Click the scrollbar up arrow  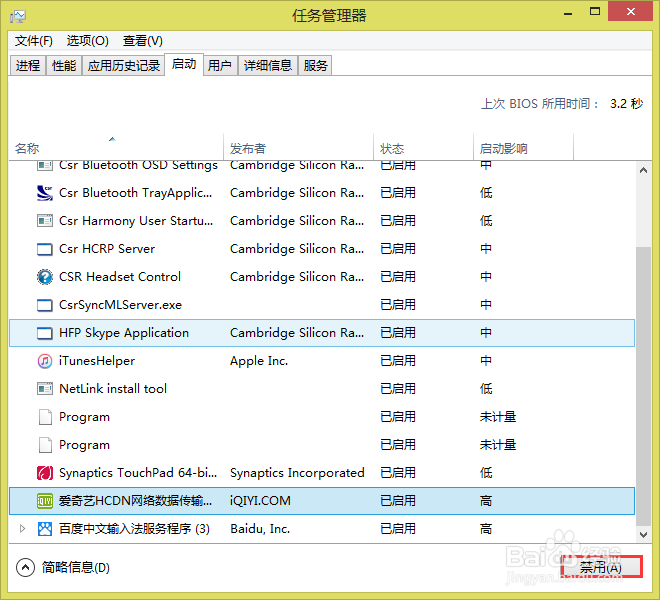click(643, 171)
